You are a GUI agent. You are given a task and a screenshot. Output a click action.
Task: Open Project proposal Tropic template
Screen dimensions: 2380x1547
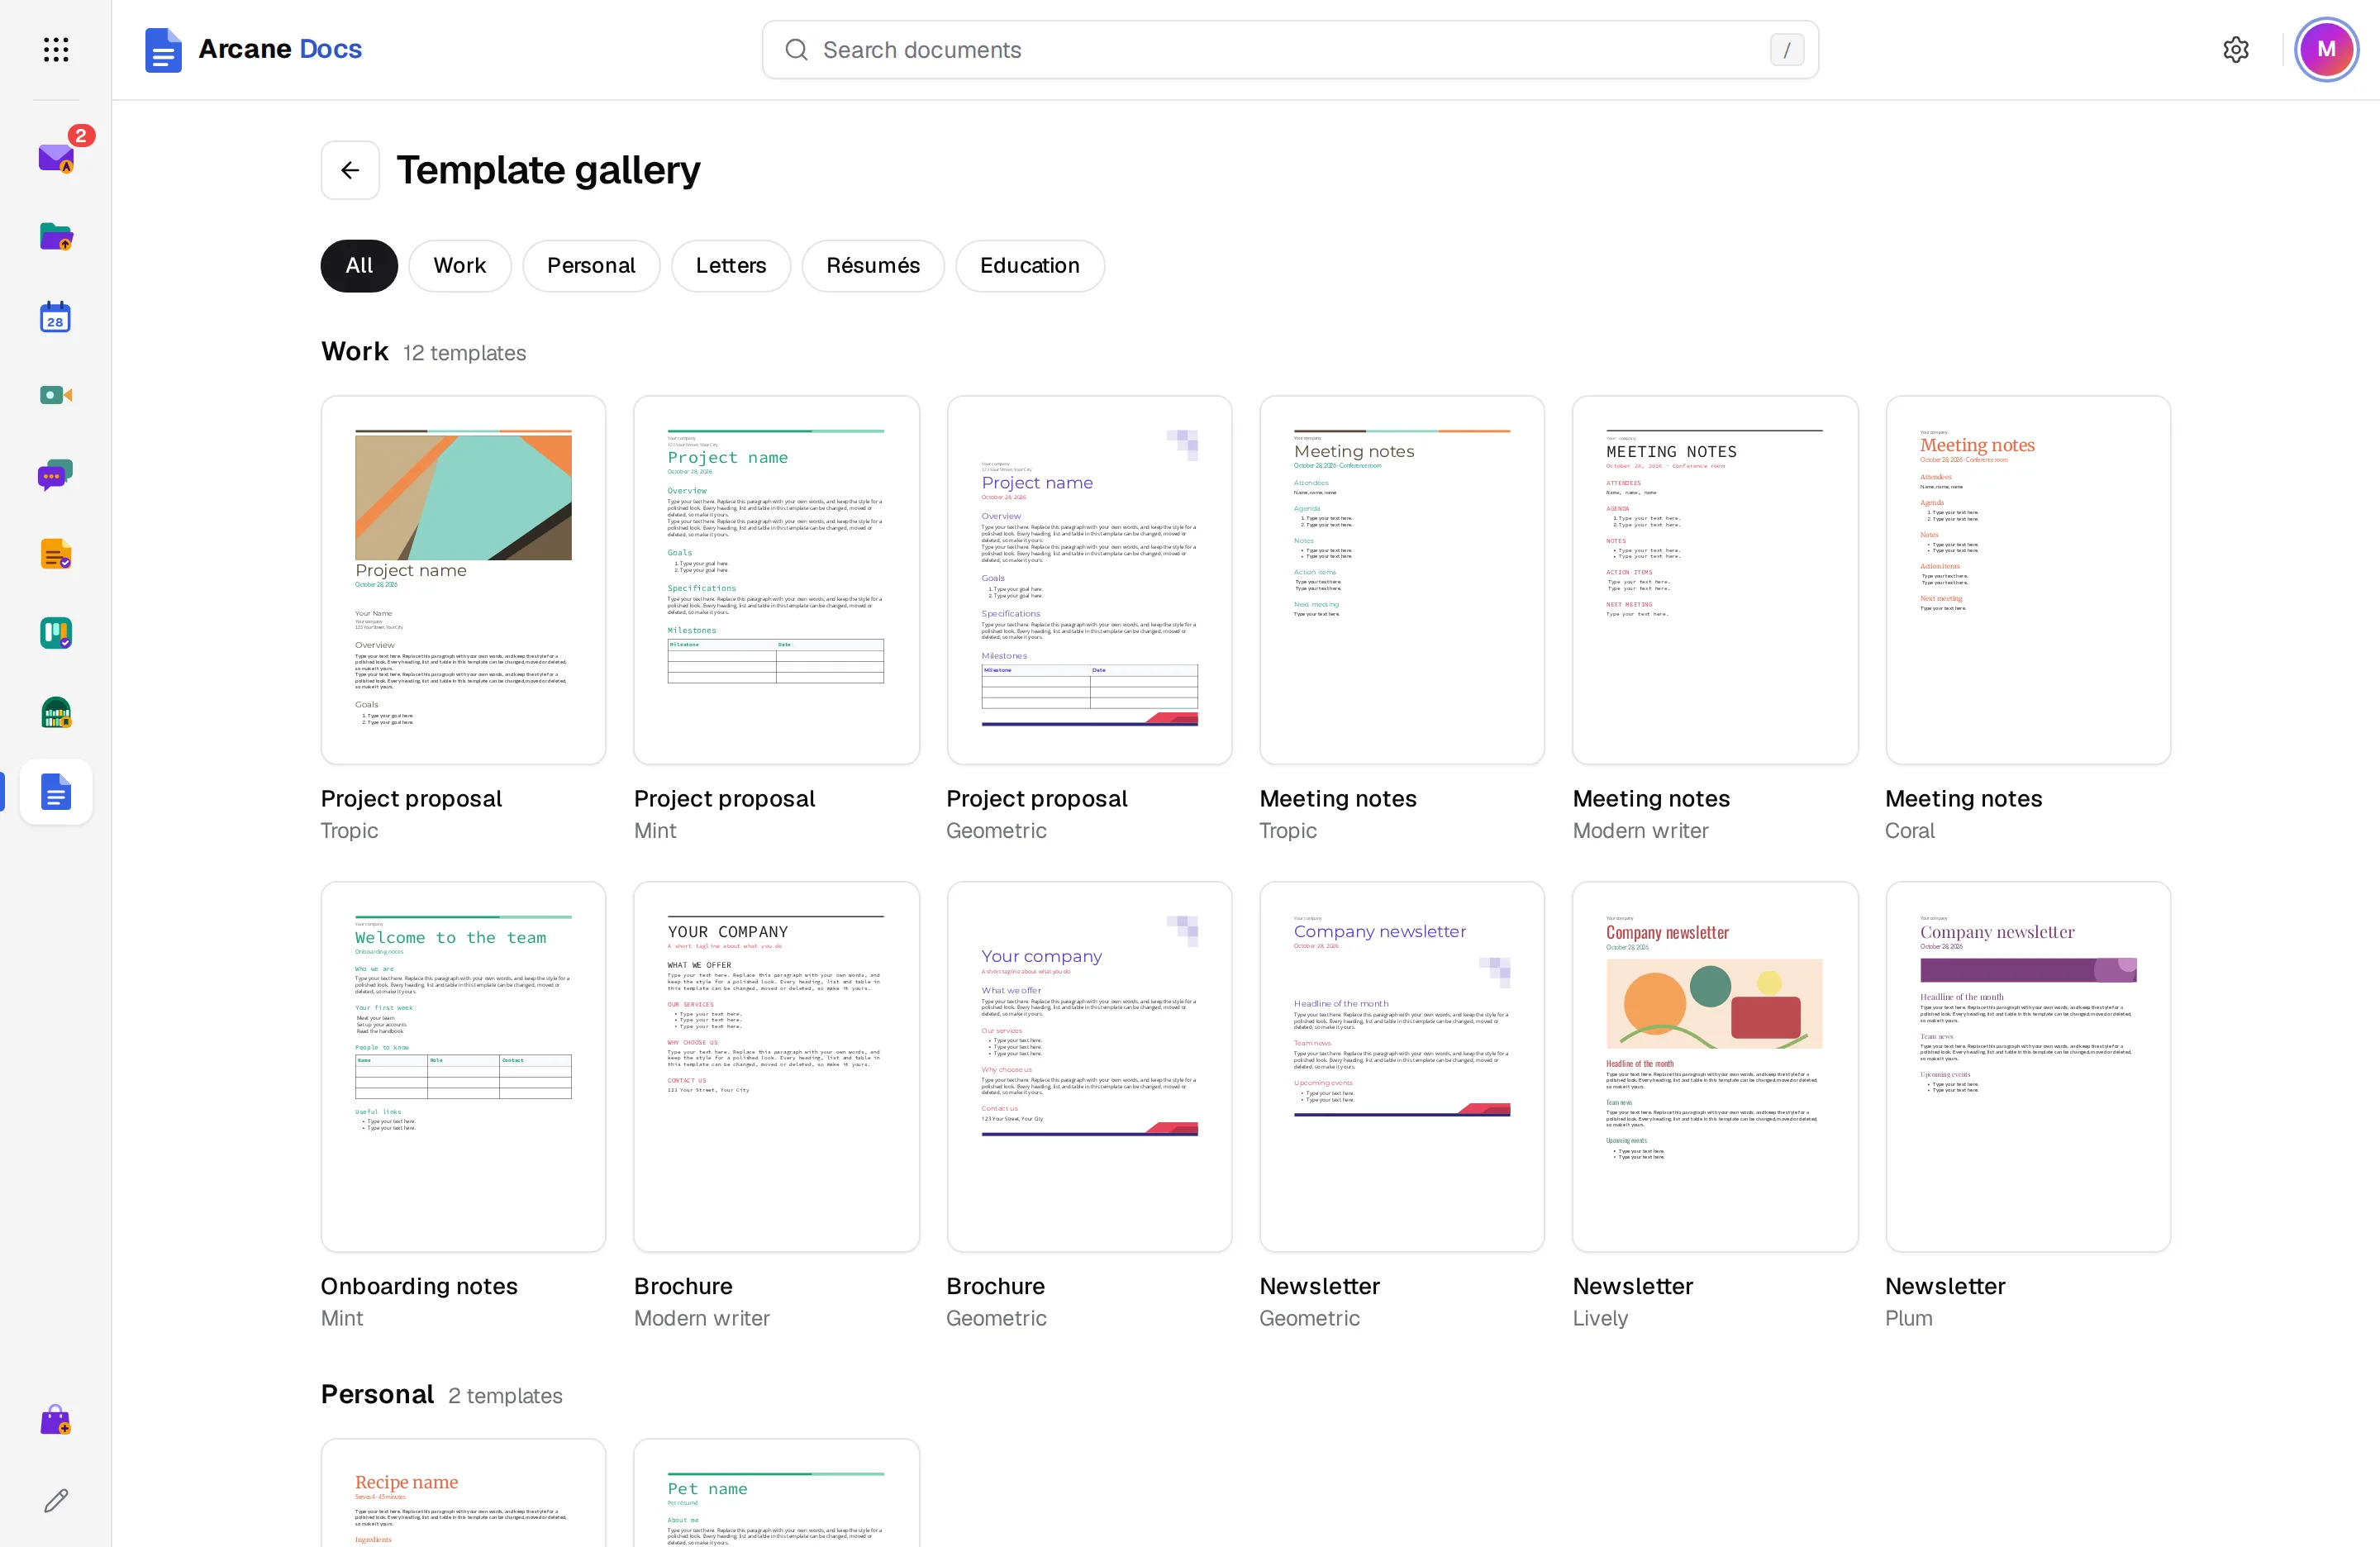(463, 580)
